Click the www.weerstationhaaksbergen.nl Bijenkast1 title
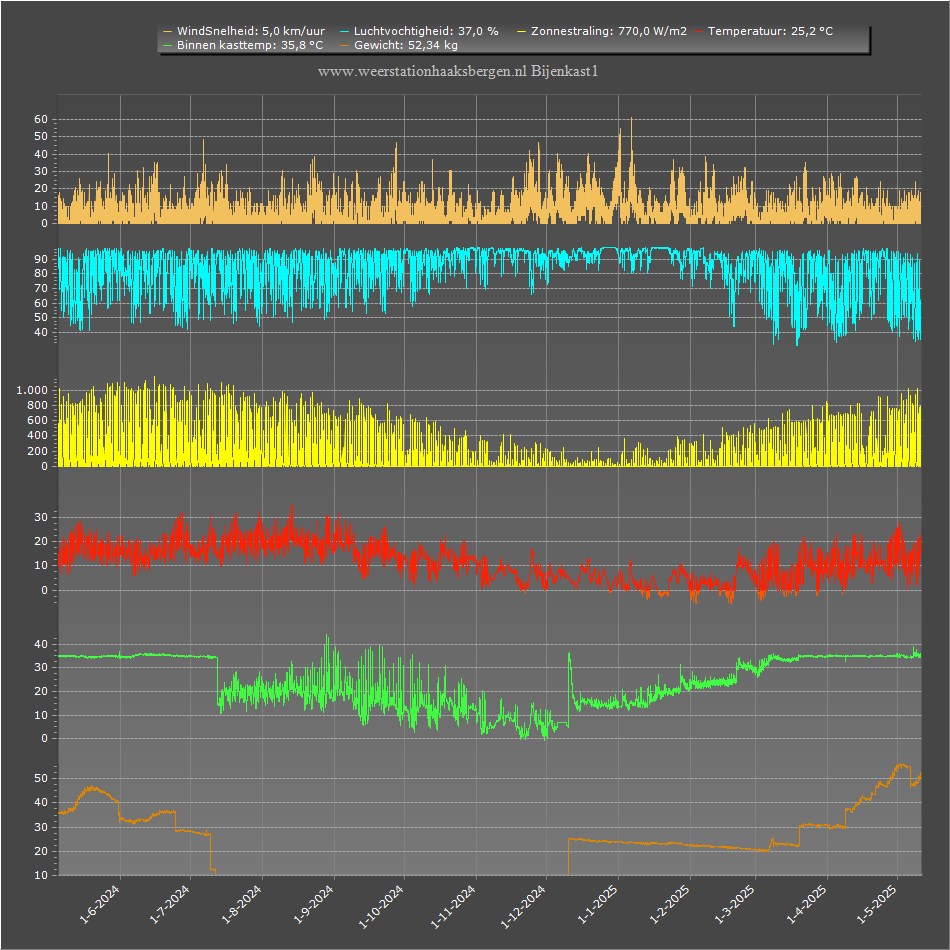The width and height of the screenshot is (950, 950). 458,71
